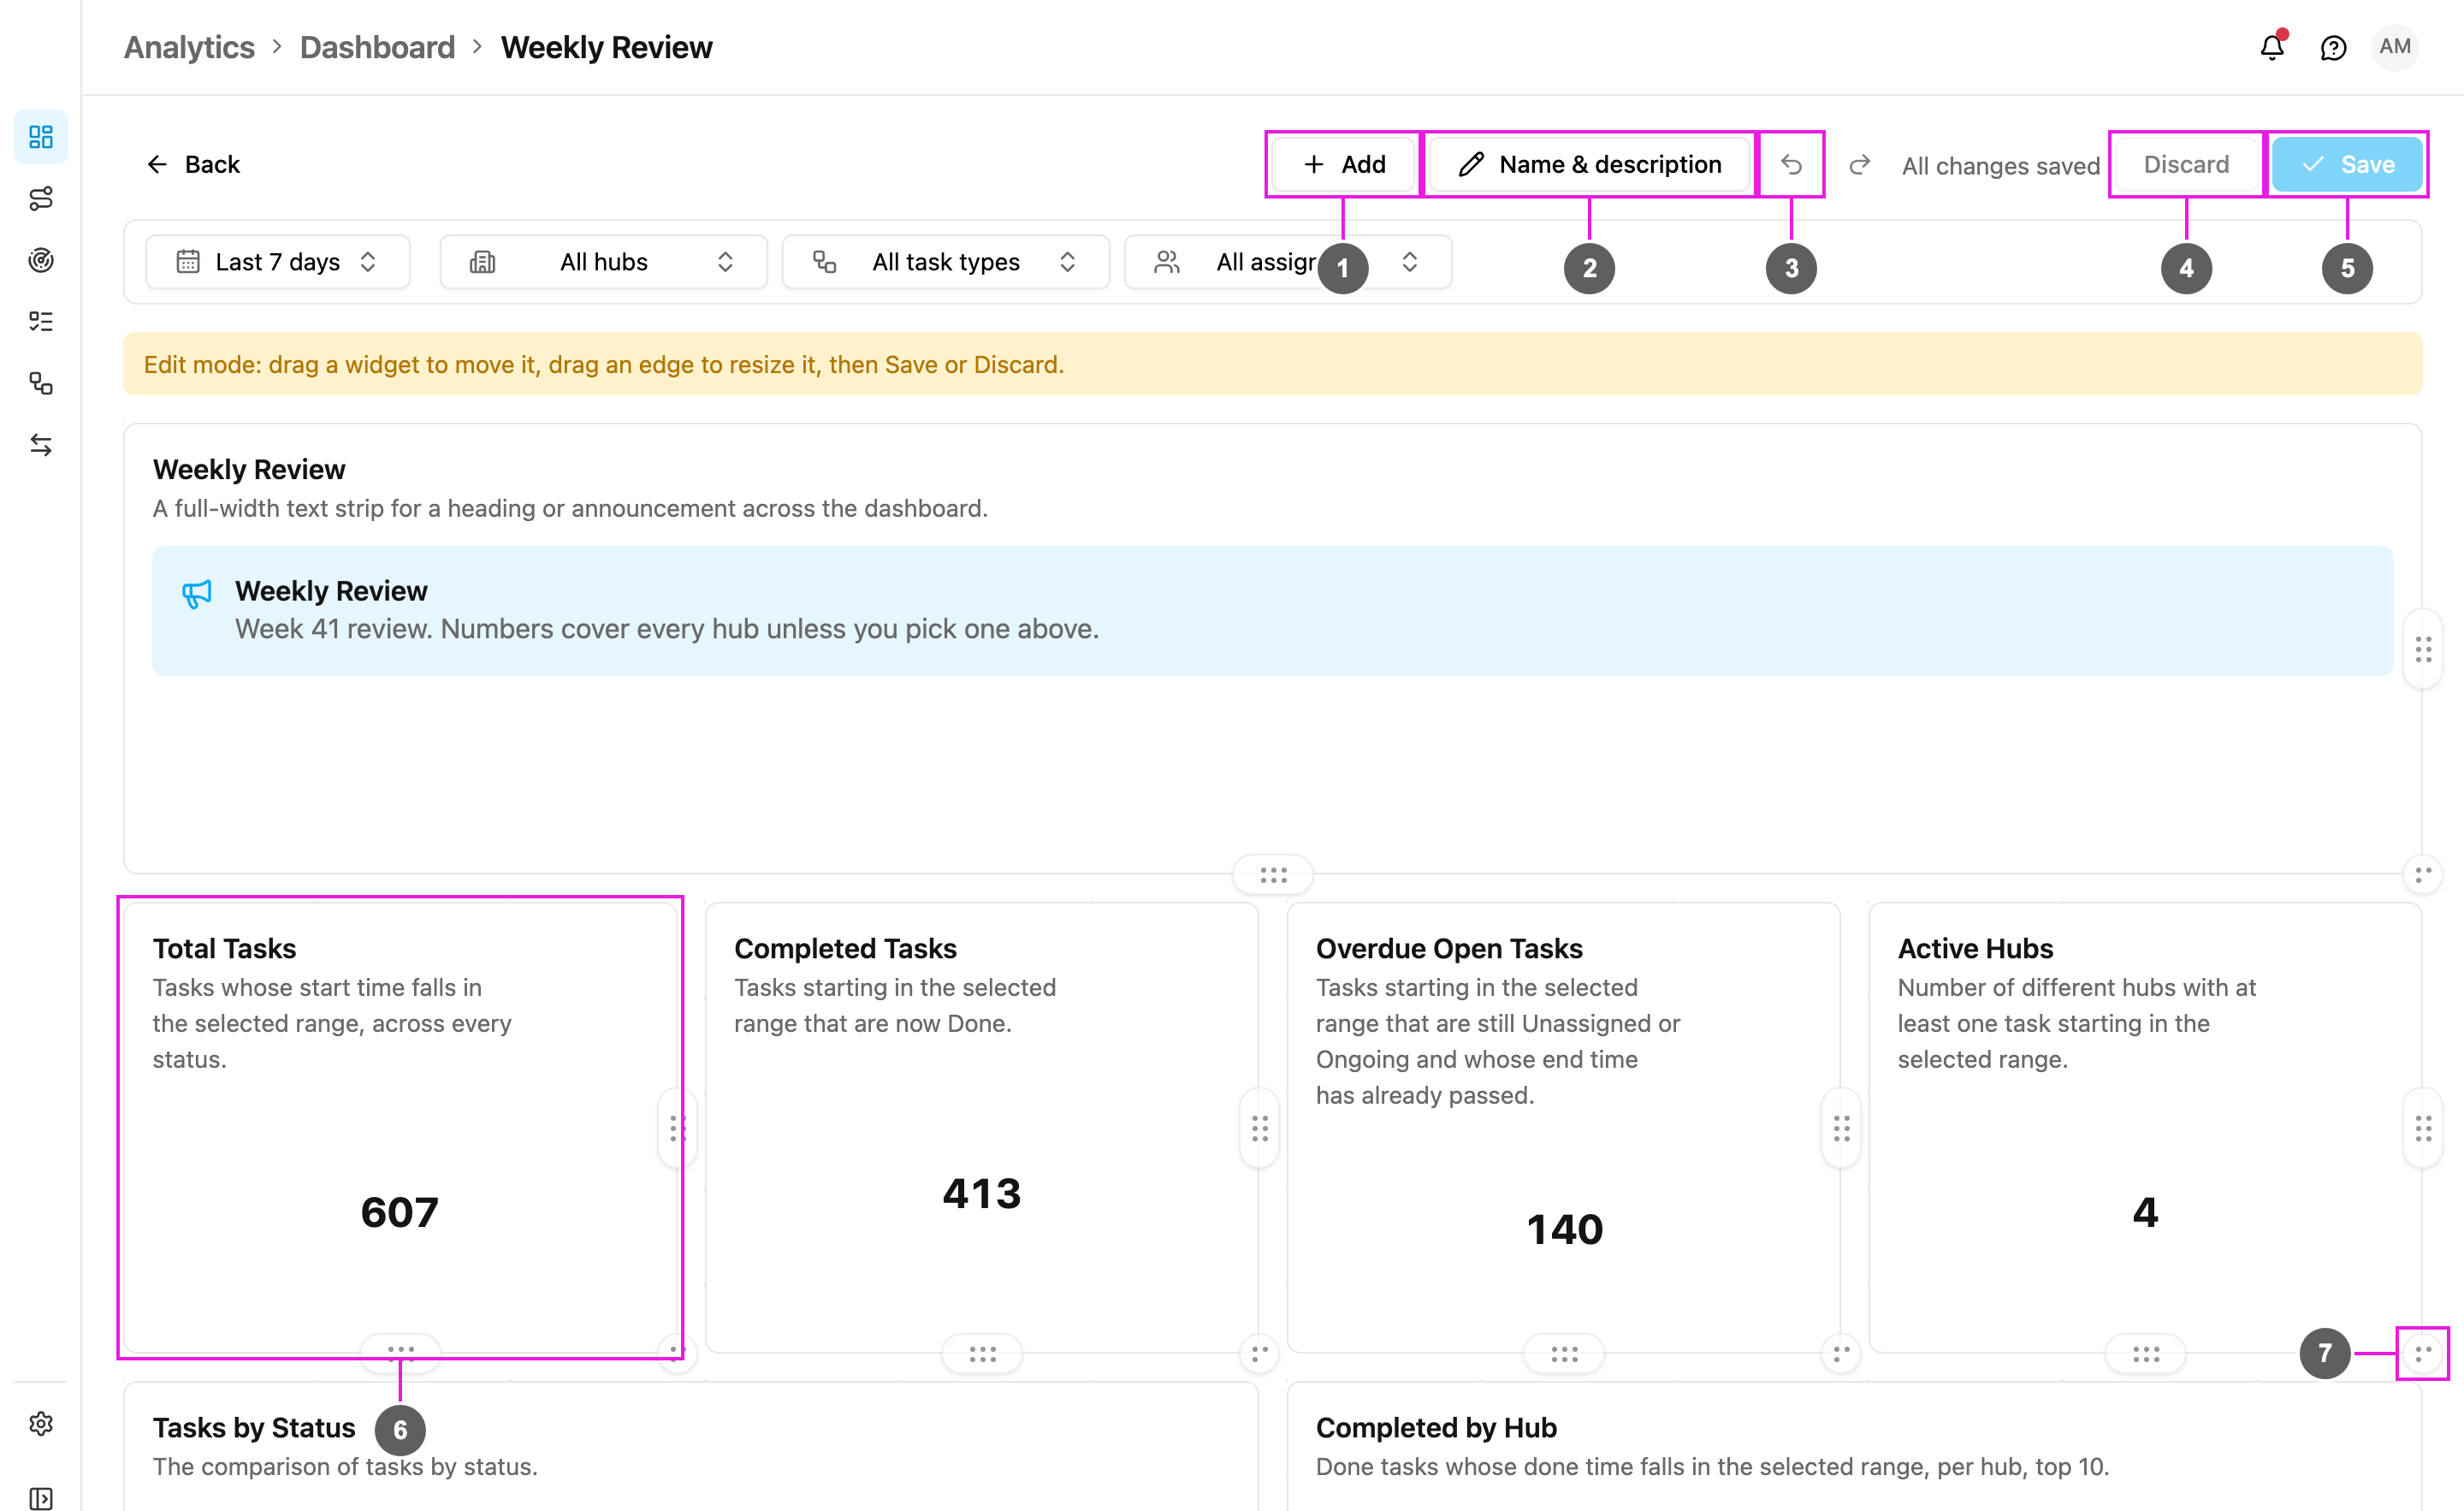
Task: Go to Analytics breadcrumb
Action: pos(189,47)
